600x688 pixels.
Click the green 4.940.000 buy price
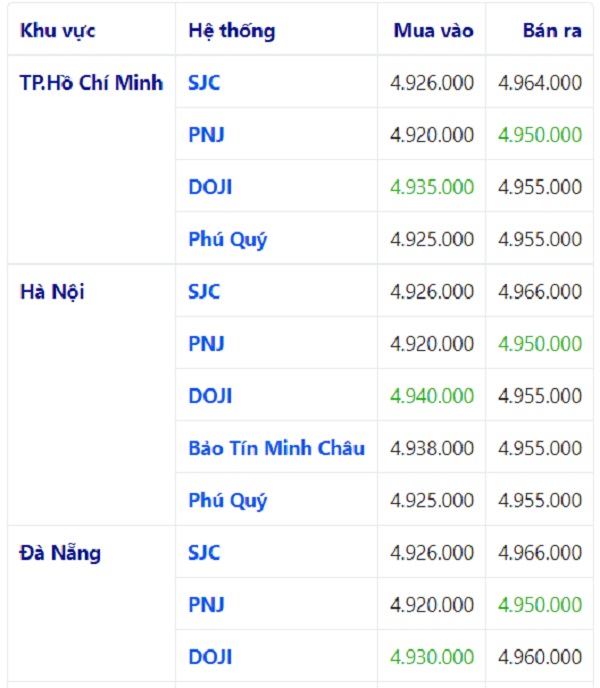pyautogui.click(x=432, y=396)
